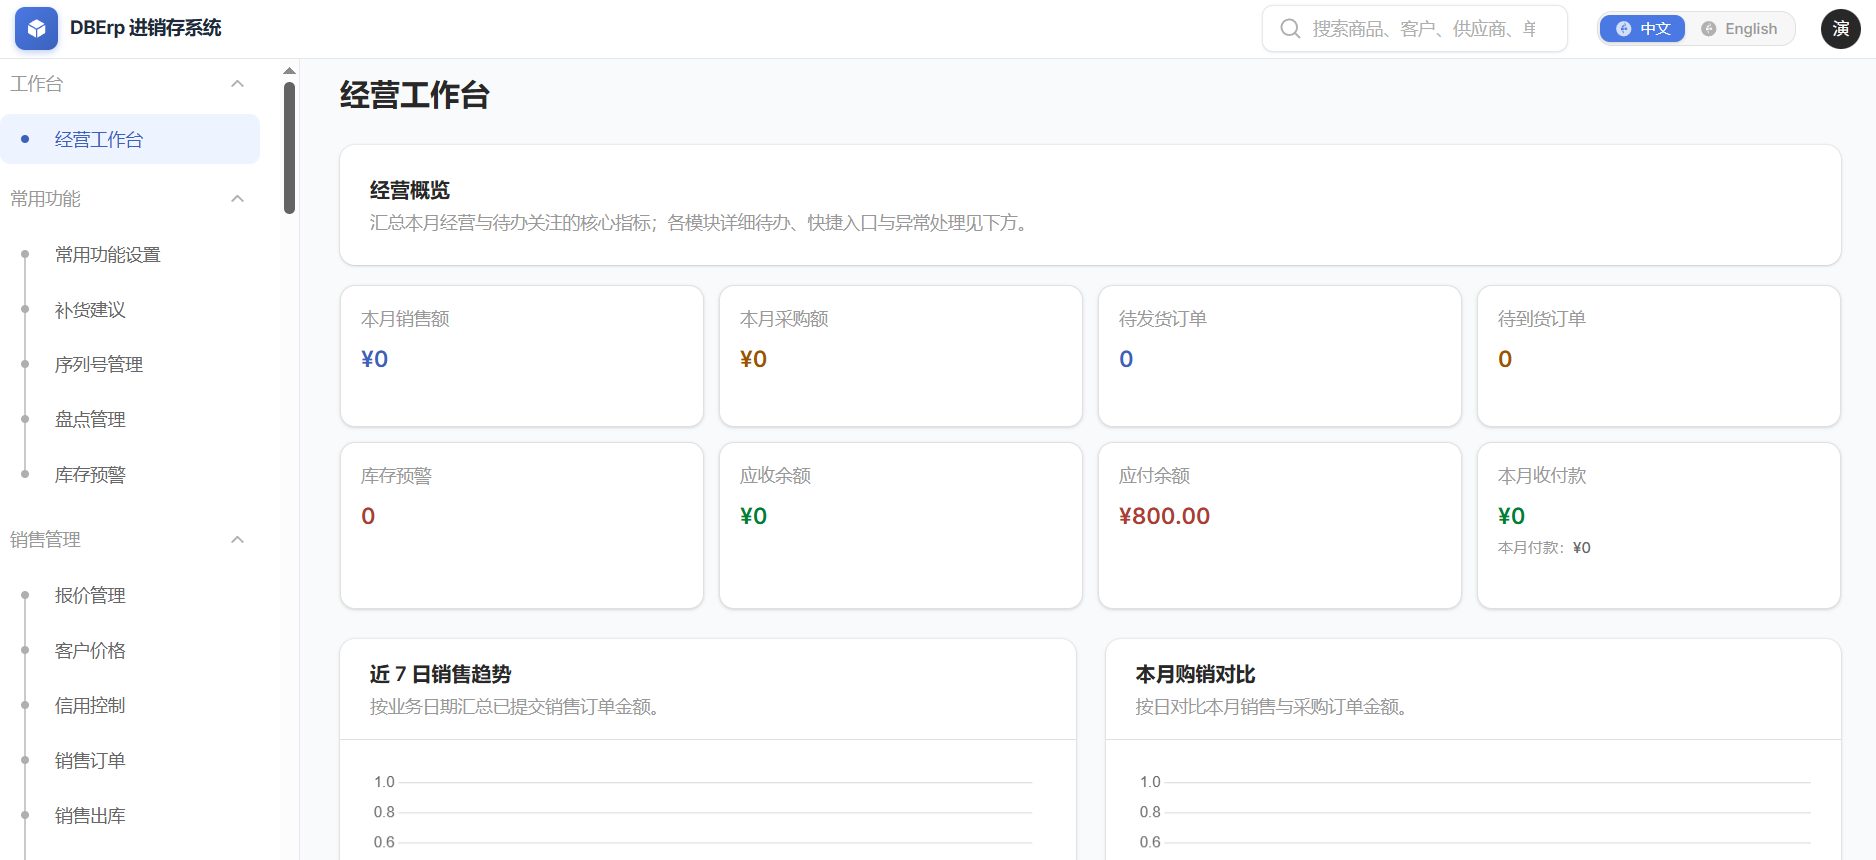1876x860 pixels.
Task: Click the 本月购销对比 chart title
Action: [1195, 674]
